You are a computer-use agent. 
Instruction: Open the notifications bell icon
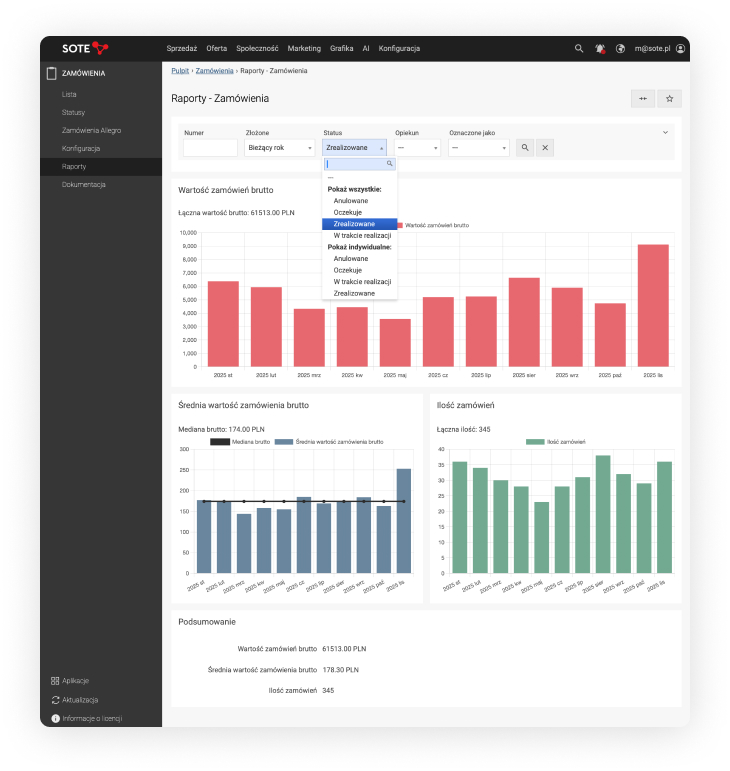[600, 48]
